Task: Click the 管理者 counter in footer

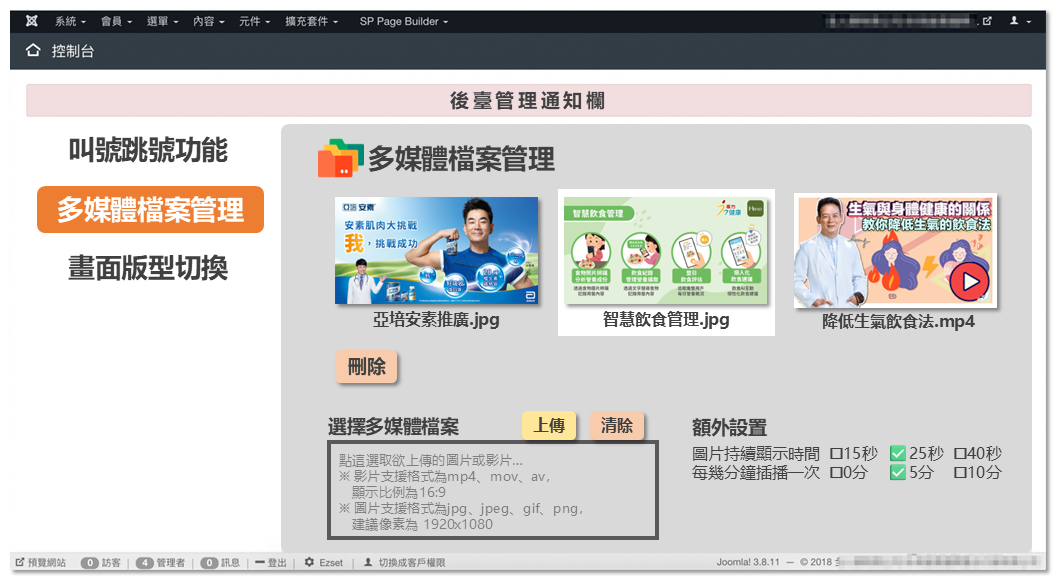Action: click(160, 563)
